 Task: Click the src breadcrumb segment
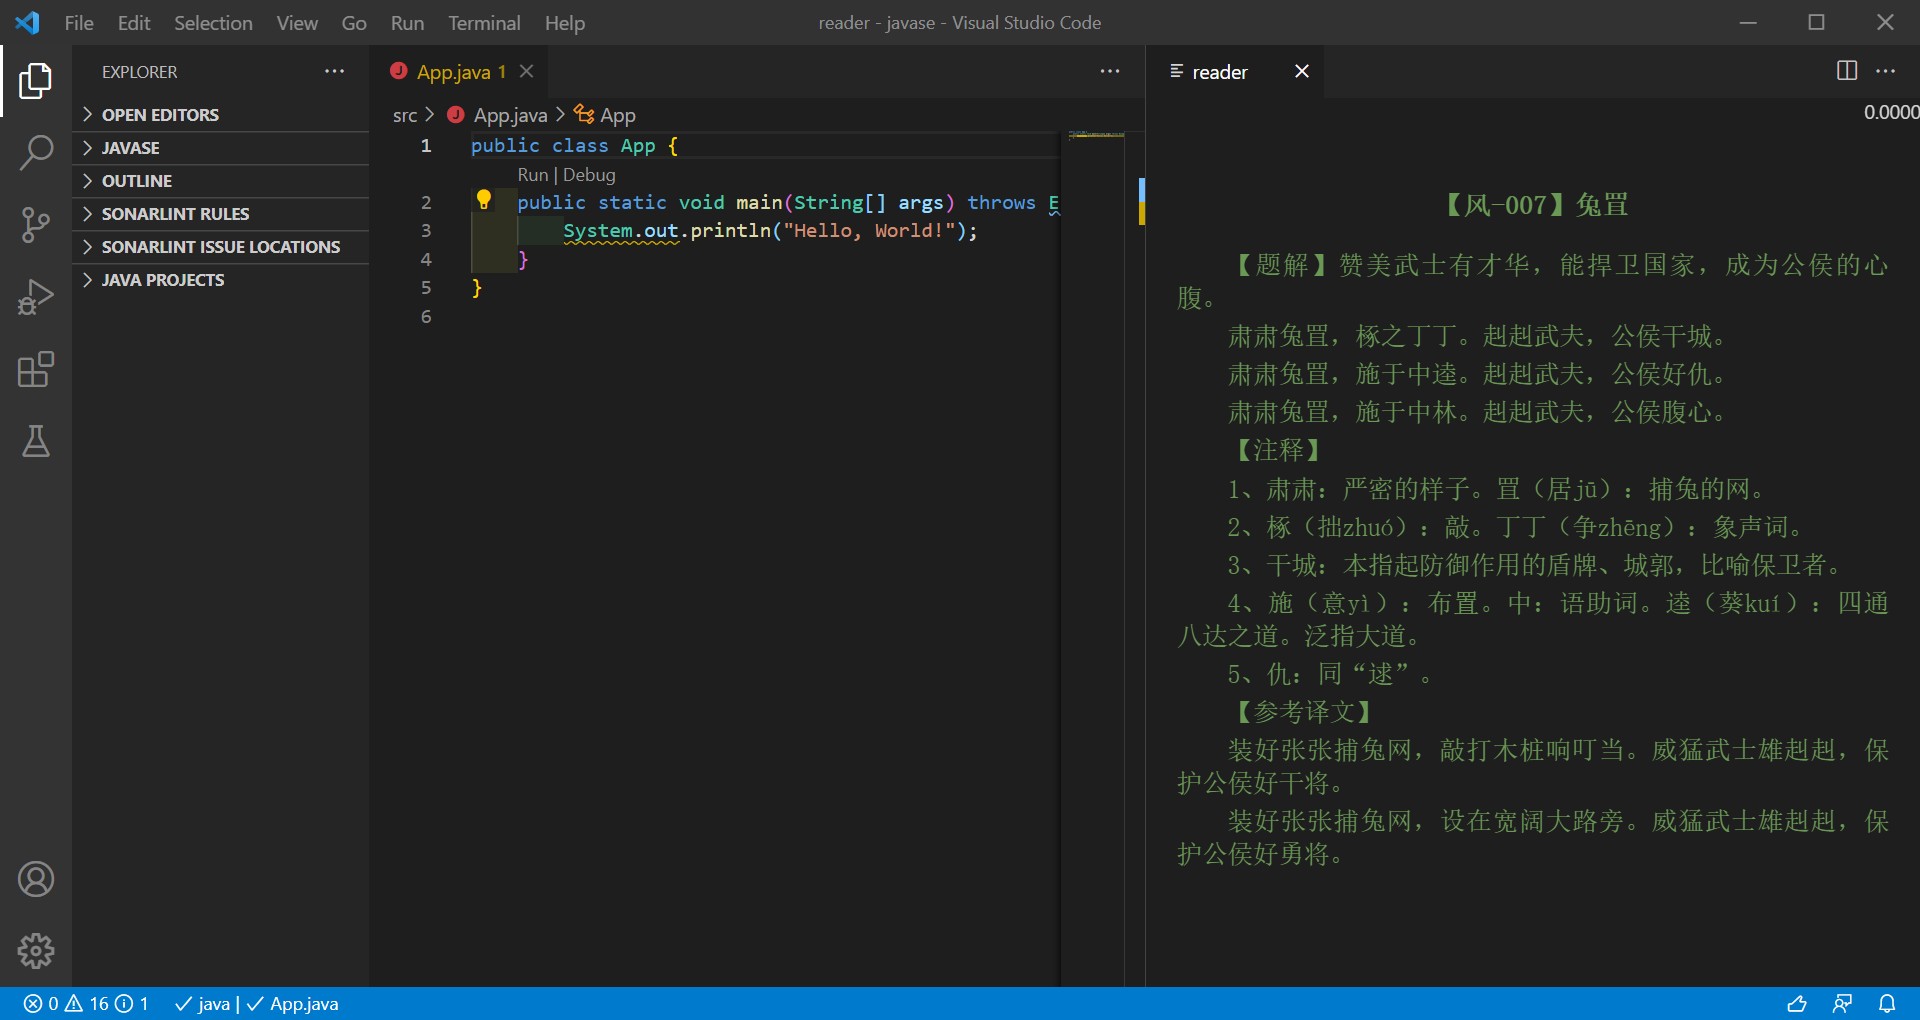[405, 115]
